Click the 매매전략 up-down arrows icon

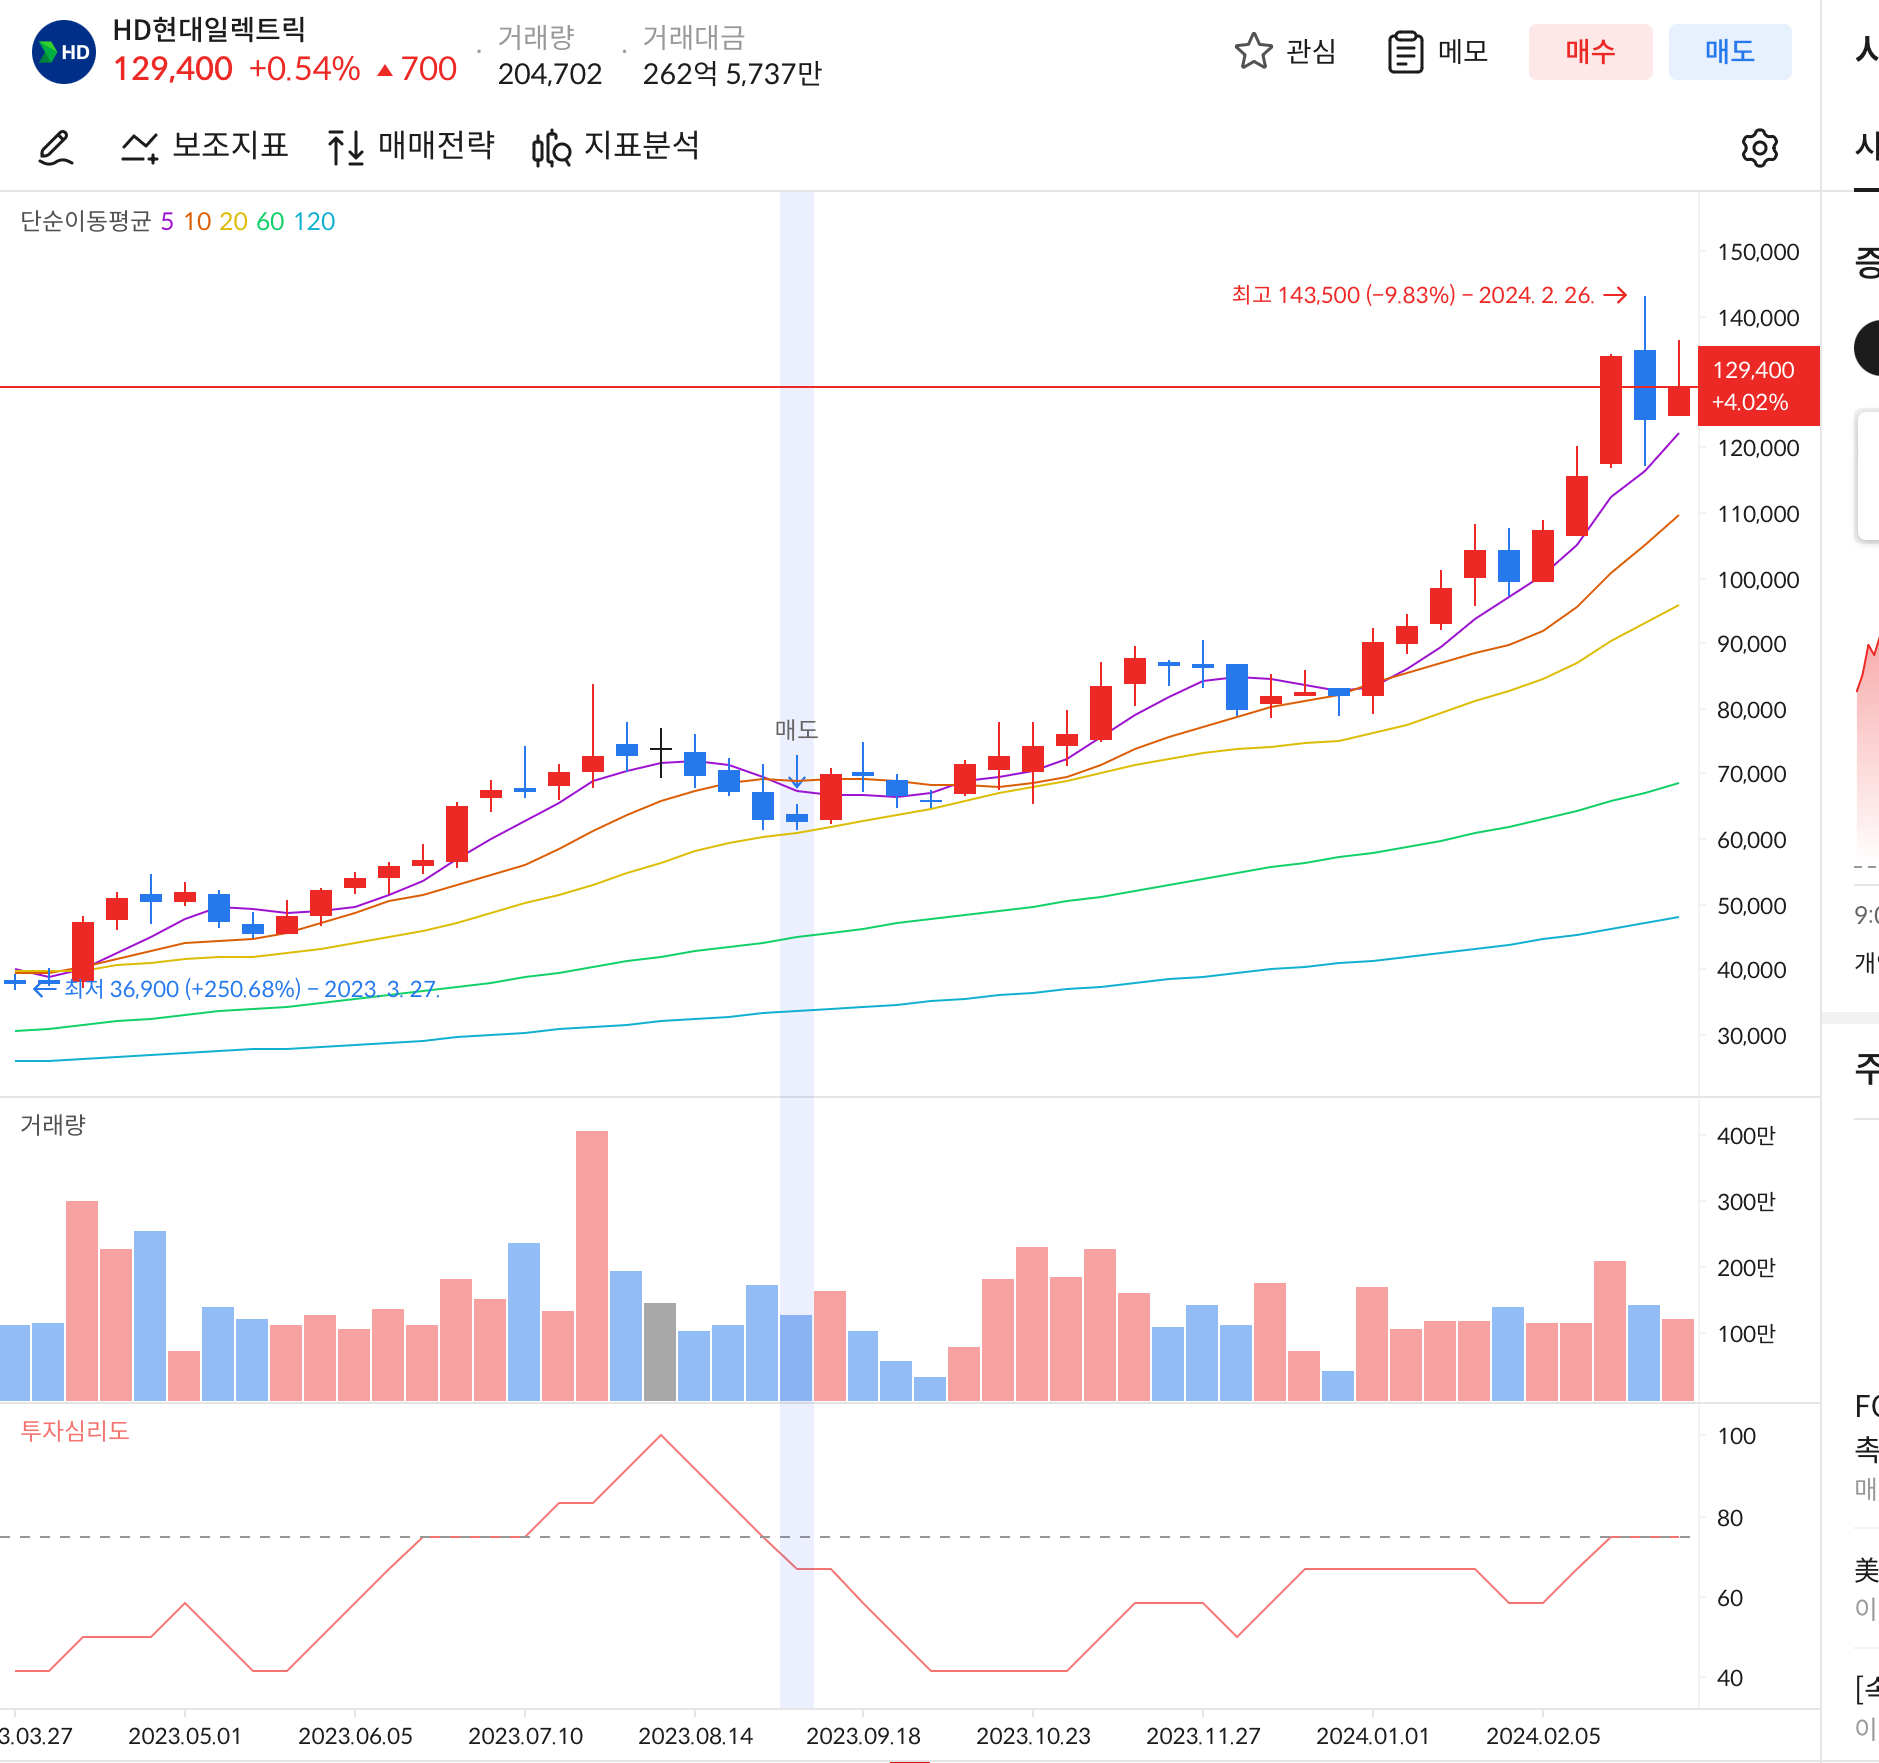pos(346,147)
